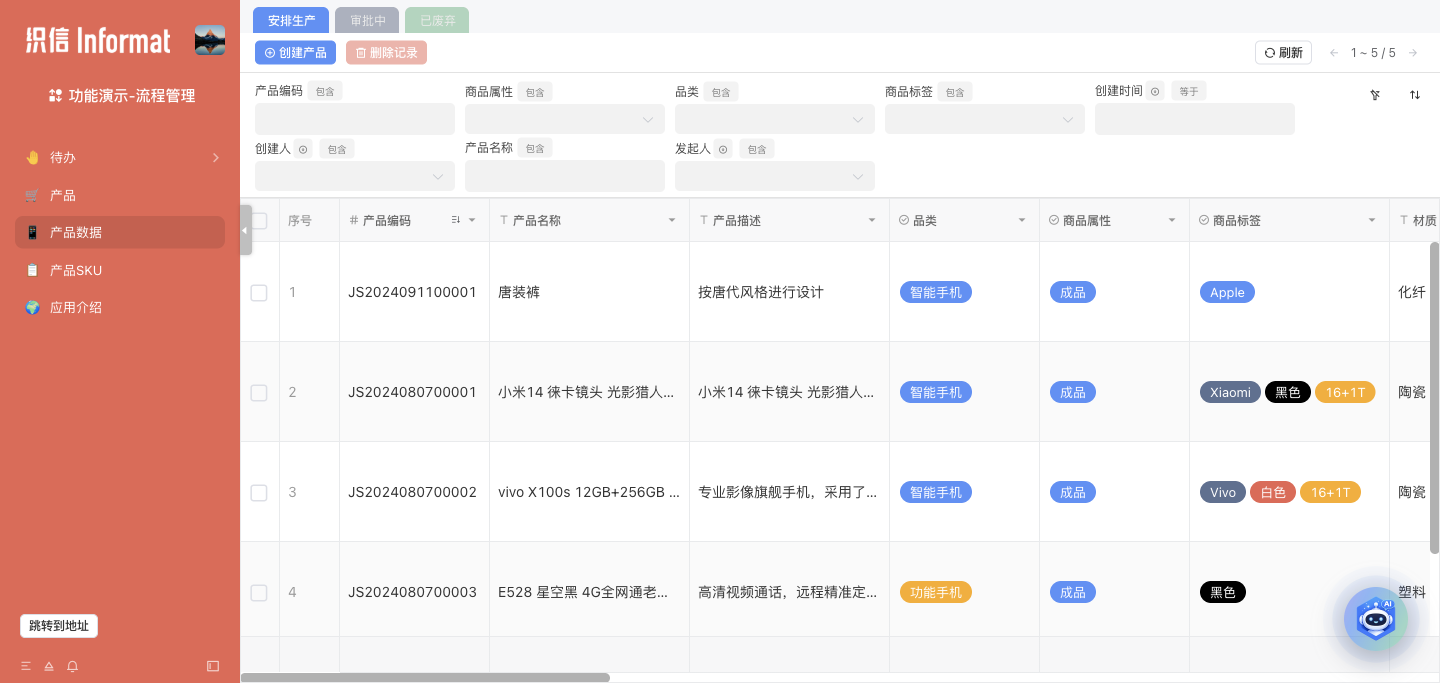Click the settings icon next to 创建时间 filter
Viewport: 1440px width, 683px height.
pyautogui.click(x=1155, y=91)
